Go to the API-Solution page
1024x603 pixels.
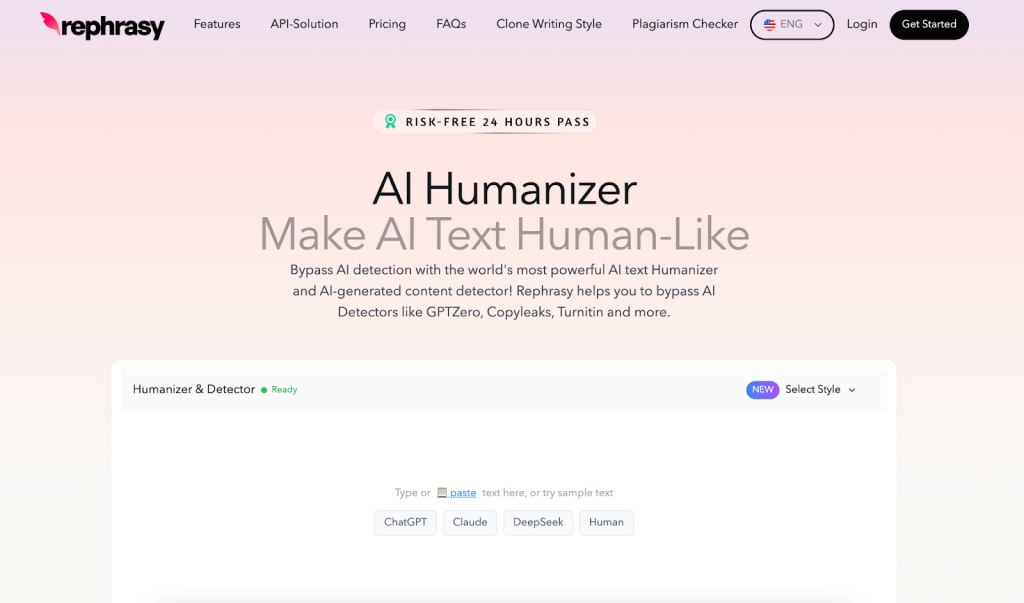pyautogui.click(x=304, y=24)
